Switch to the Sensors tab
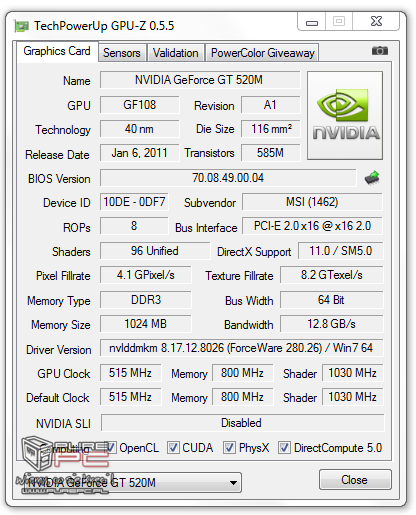Image resolution: width=416 pixels, height=515 pixels. click(x=122, y=53)
